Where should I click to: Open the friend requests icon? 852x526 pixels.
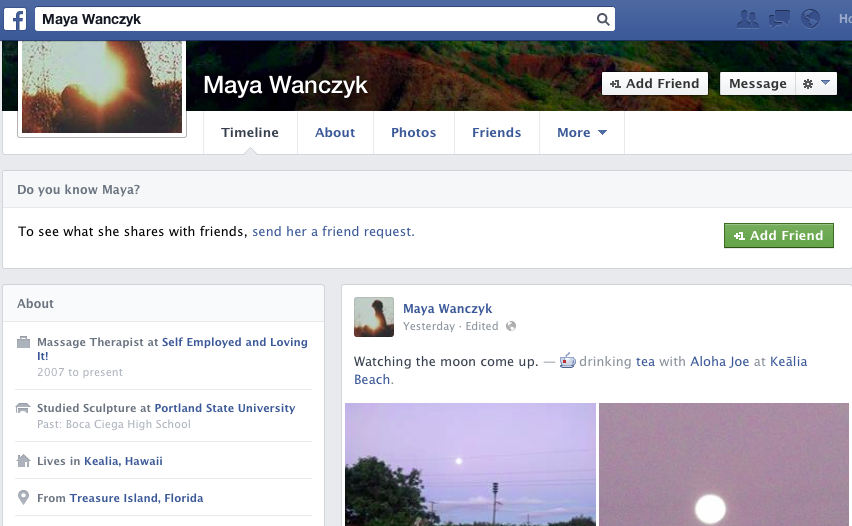(x=747, y=19)
